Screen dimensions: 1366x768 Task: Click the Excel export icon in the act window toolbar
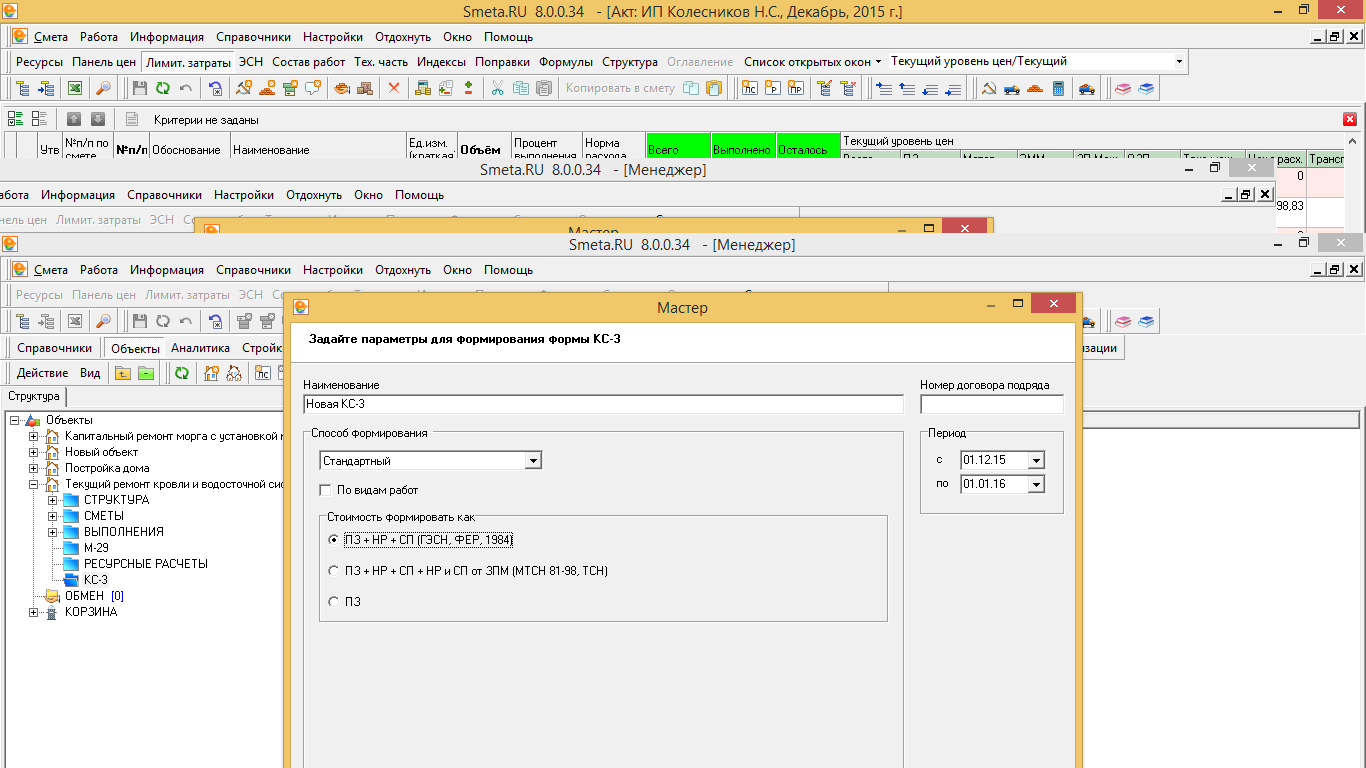pyautogui.click(x=75, y=88)
